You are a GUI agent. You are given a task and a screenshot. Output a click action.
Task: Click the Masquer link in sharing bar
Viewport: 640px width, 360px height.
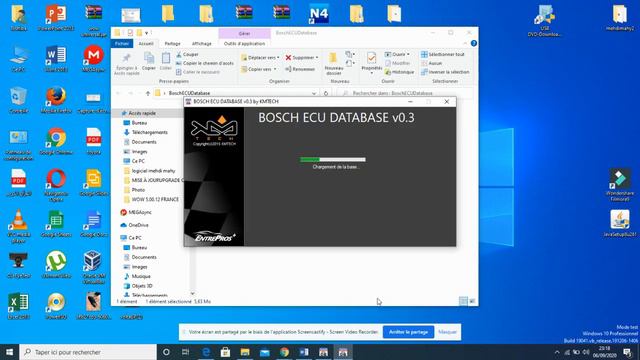[447, 332]
